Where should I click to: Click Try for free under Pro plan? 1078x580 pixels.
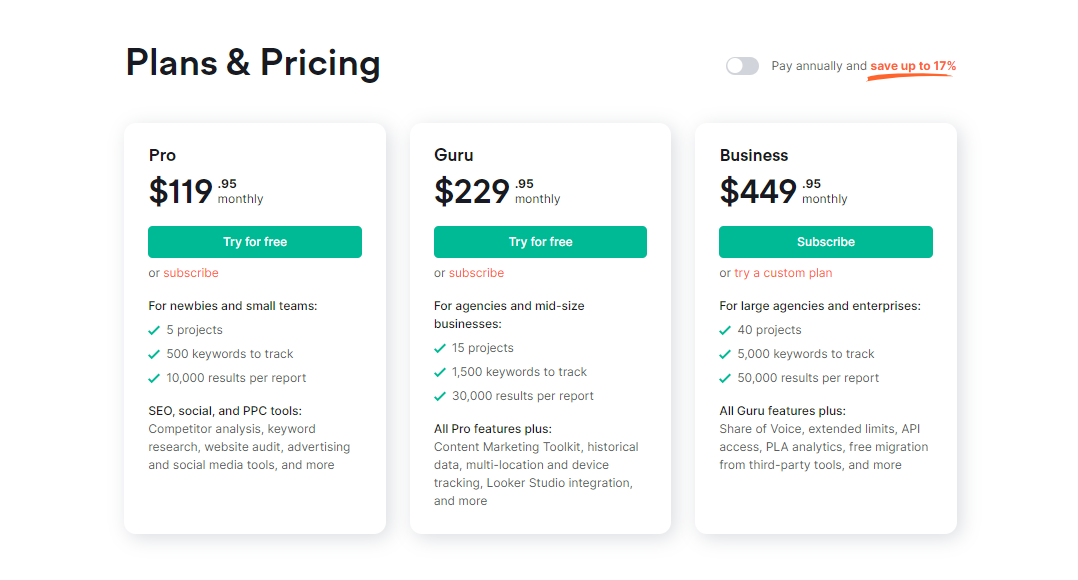[x=255, y=242]
